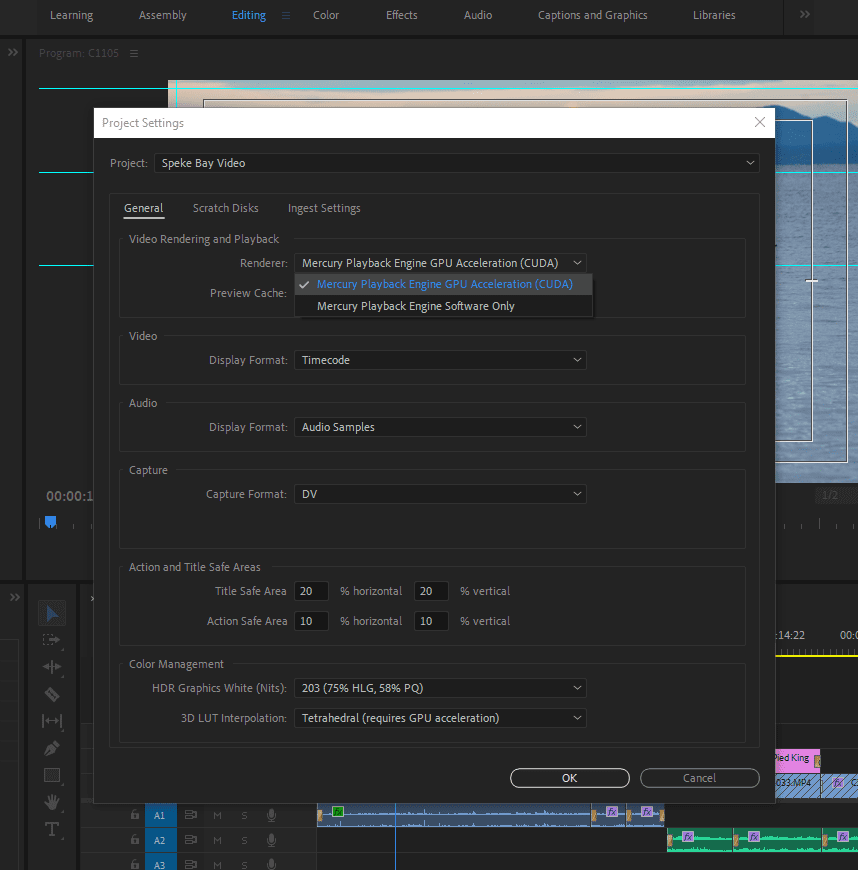Open 3D LUT Interpolation dropdown
Image resolution: width=858 pixels, height=870 pixels.
[440, 718]
